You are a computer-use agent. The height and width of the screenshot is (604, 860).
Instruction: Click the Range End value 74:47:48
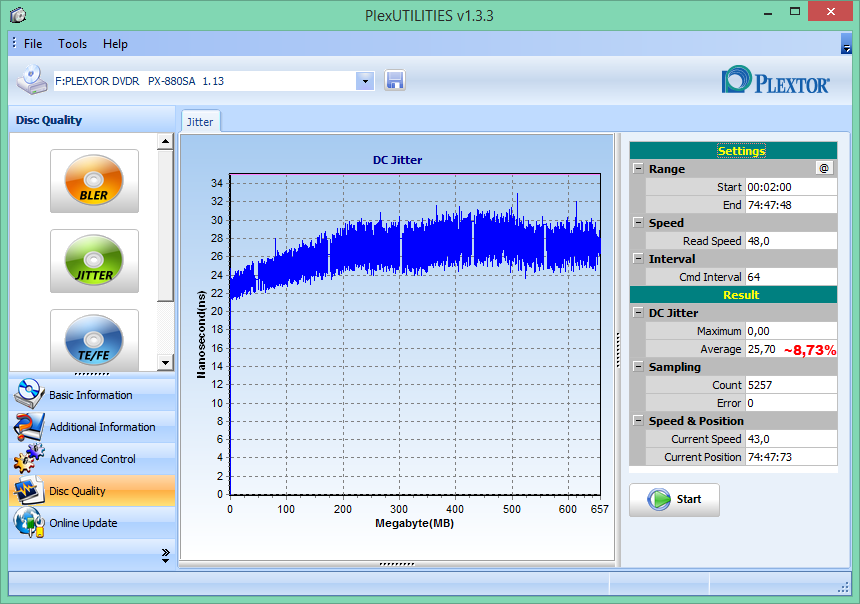(x=791, y=205)
